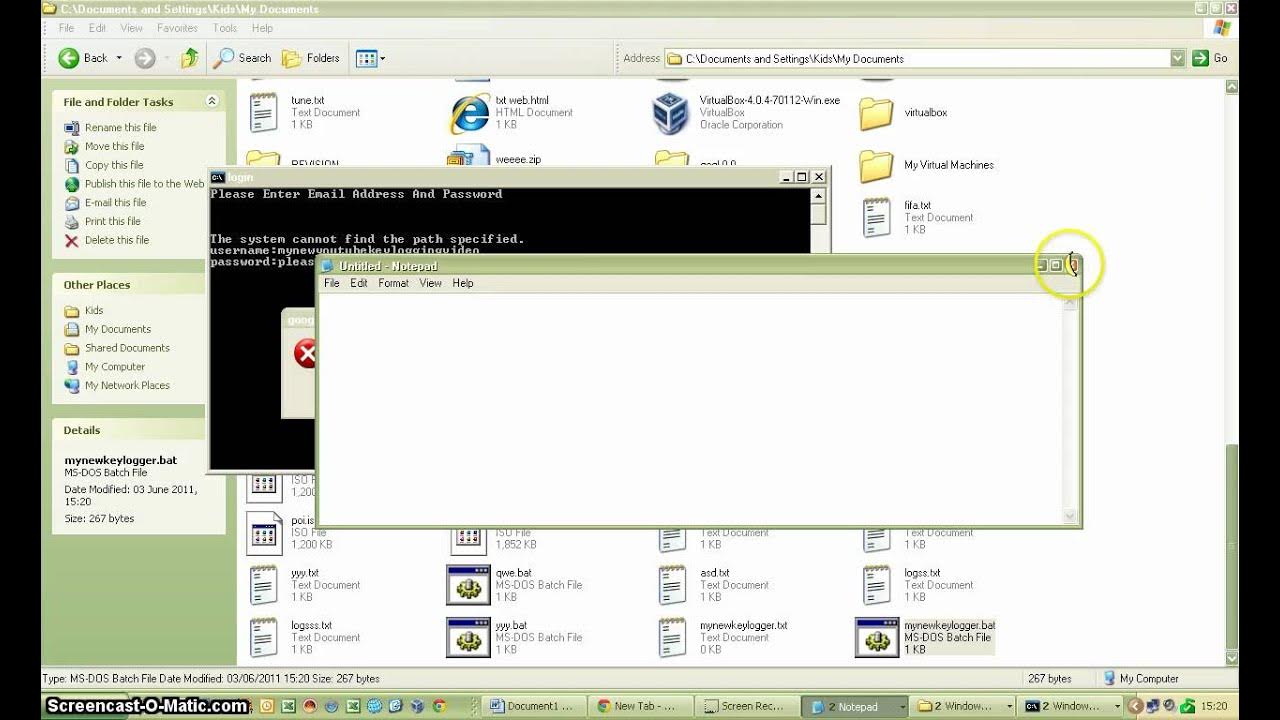Open the Tools menu
1280x720 pixels.
click(225, 28)
